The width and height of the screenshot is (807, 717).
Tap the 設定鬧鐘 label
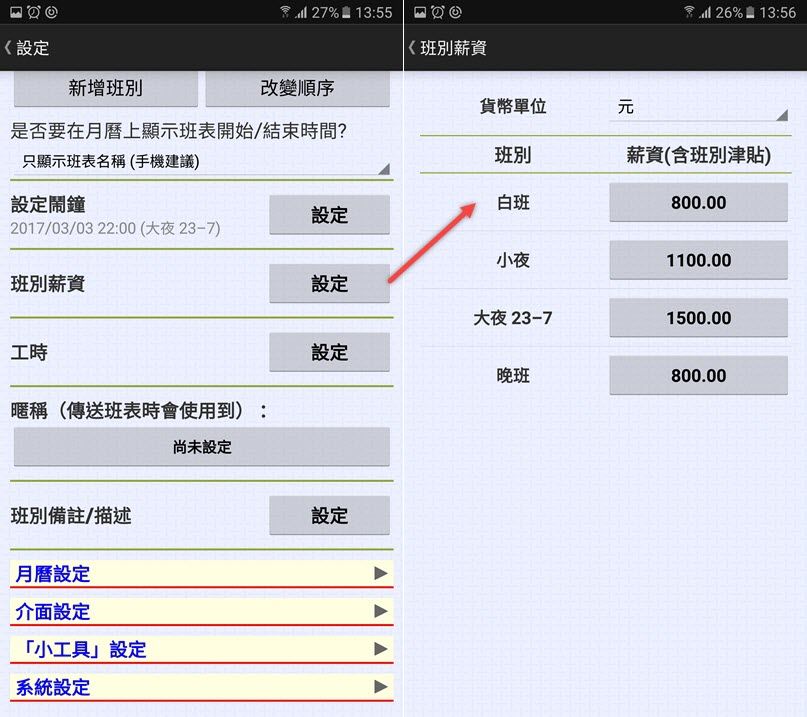pos(48,204)
